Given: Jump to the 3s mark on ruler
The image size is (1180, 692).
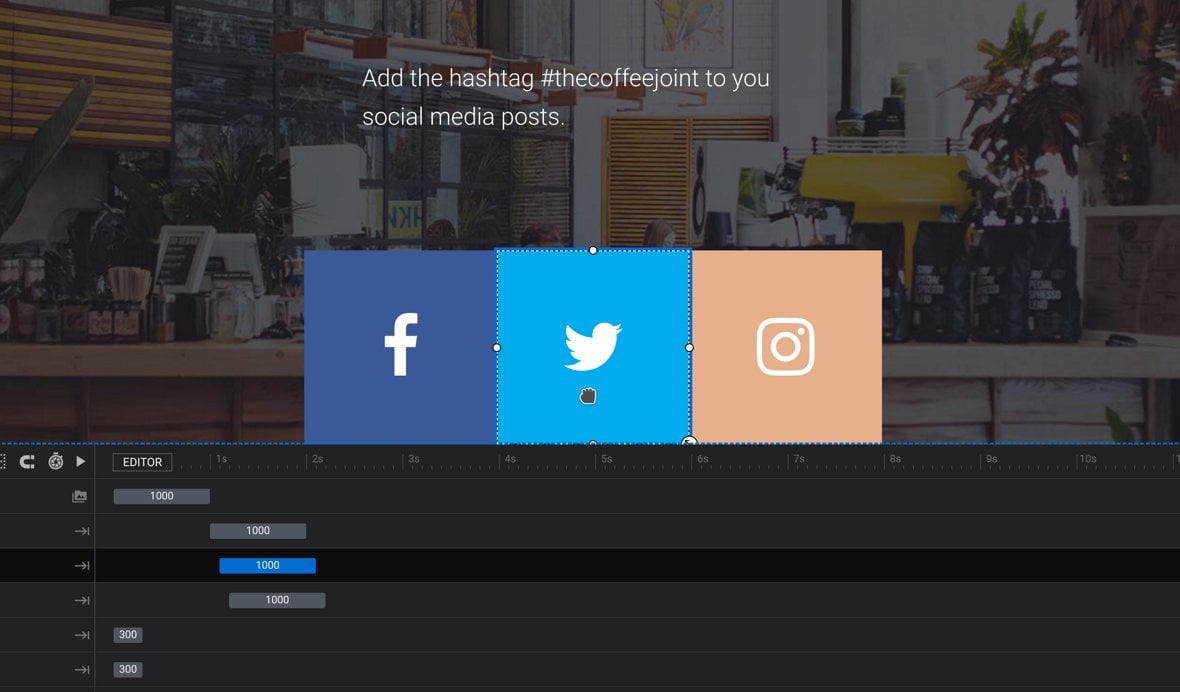Looking at the screenshot, I should pyautogui.click(x=413, y=459).
